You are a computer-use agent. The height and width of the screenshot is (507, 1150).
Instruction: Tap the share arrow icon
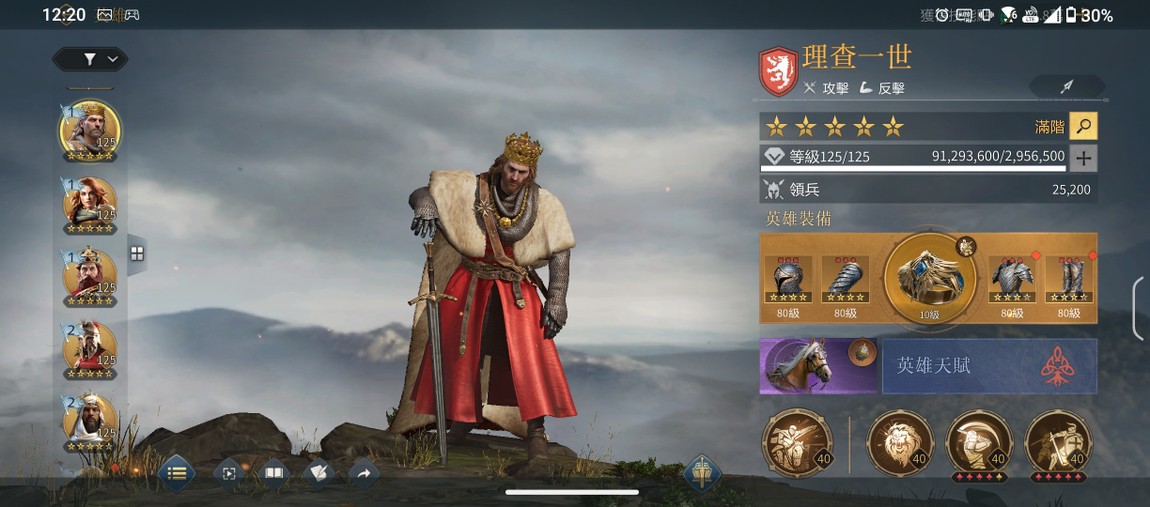pyautogui.click(x=364, y=474)
